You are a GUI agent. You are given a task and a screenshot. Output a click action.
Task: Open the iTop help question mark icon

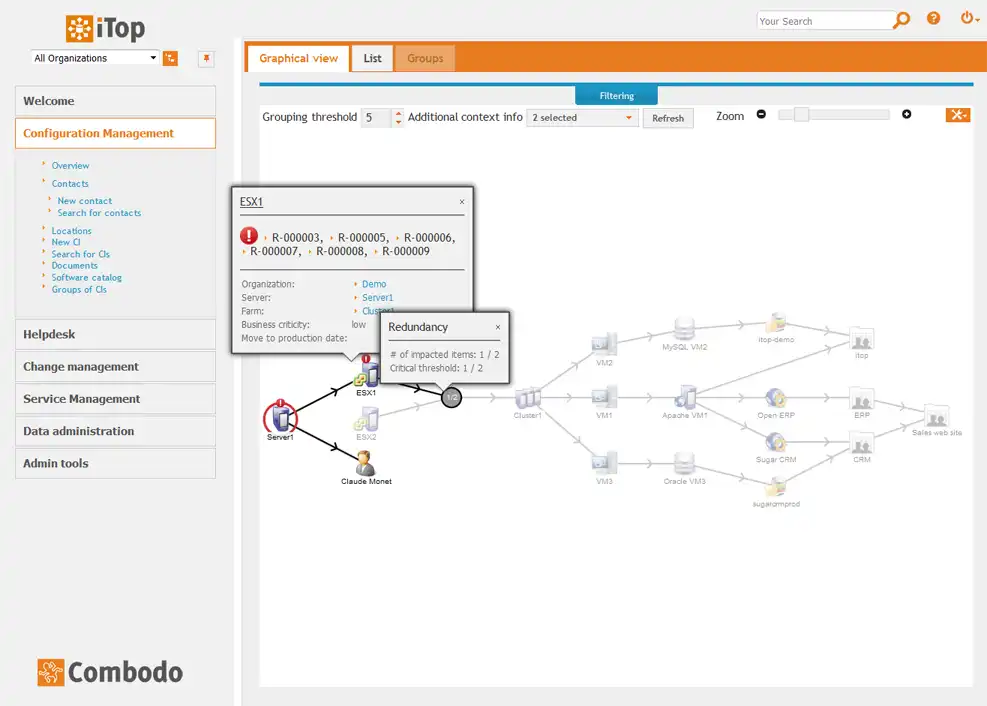[x=933, y=18]
